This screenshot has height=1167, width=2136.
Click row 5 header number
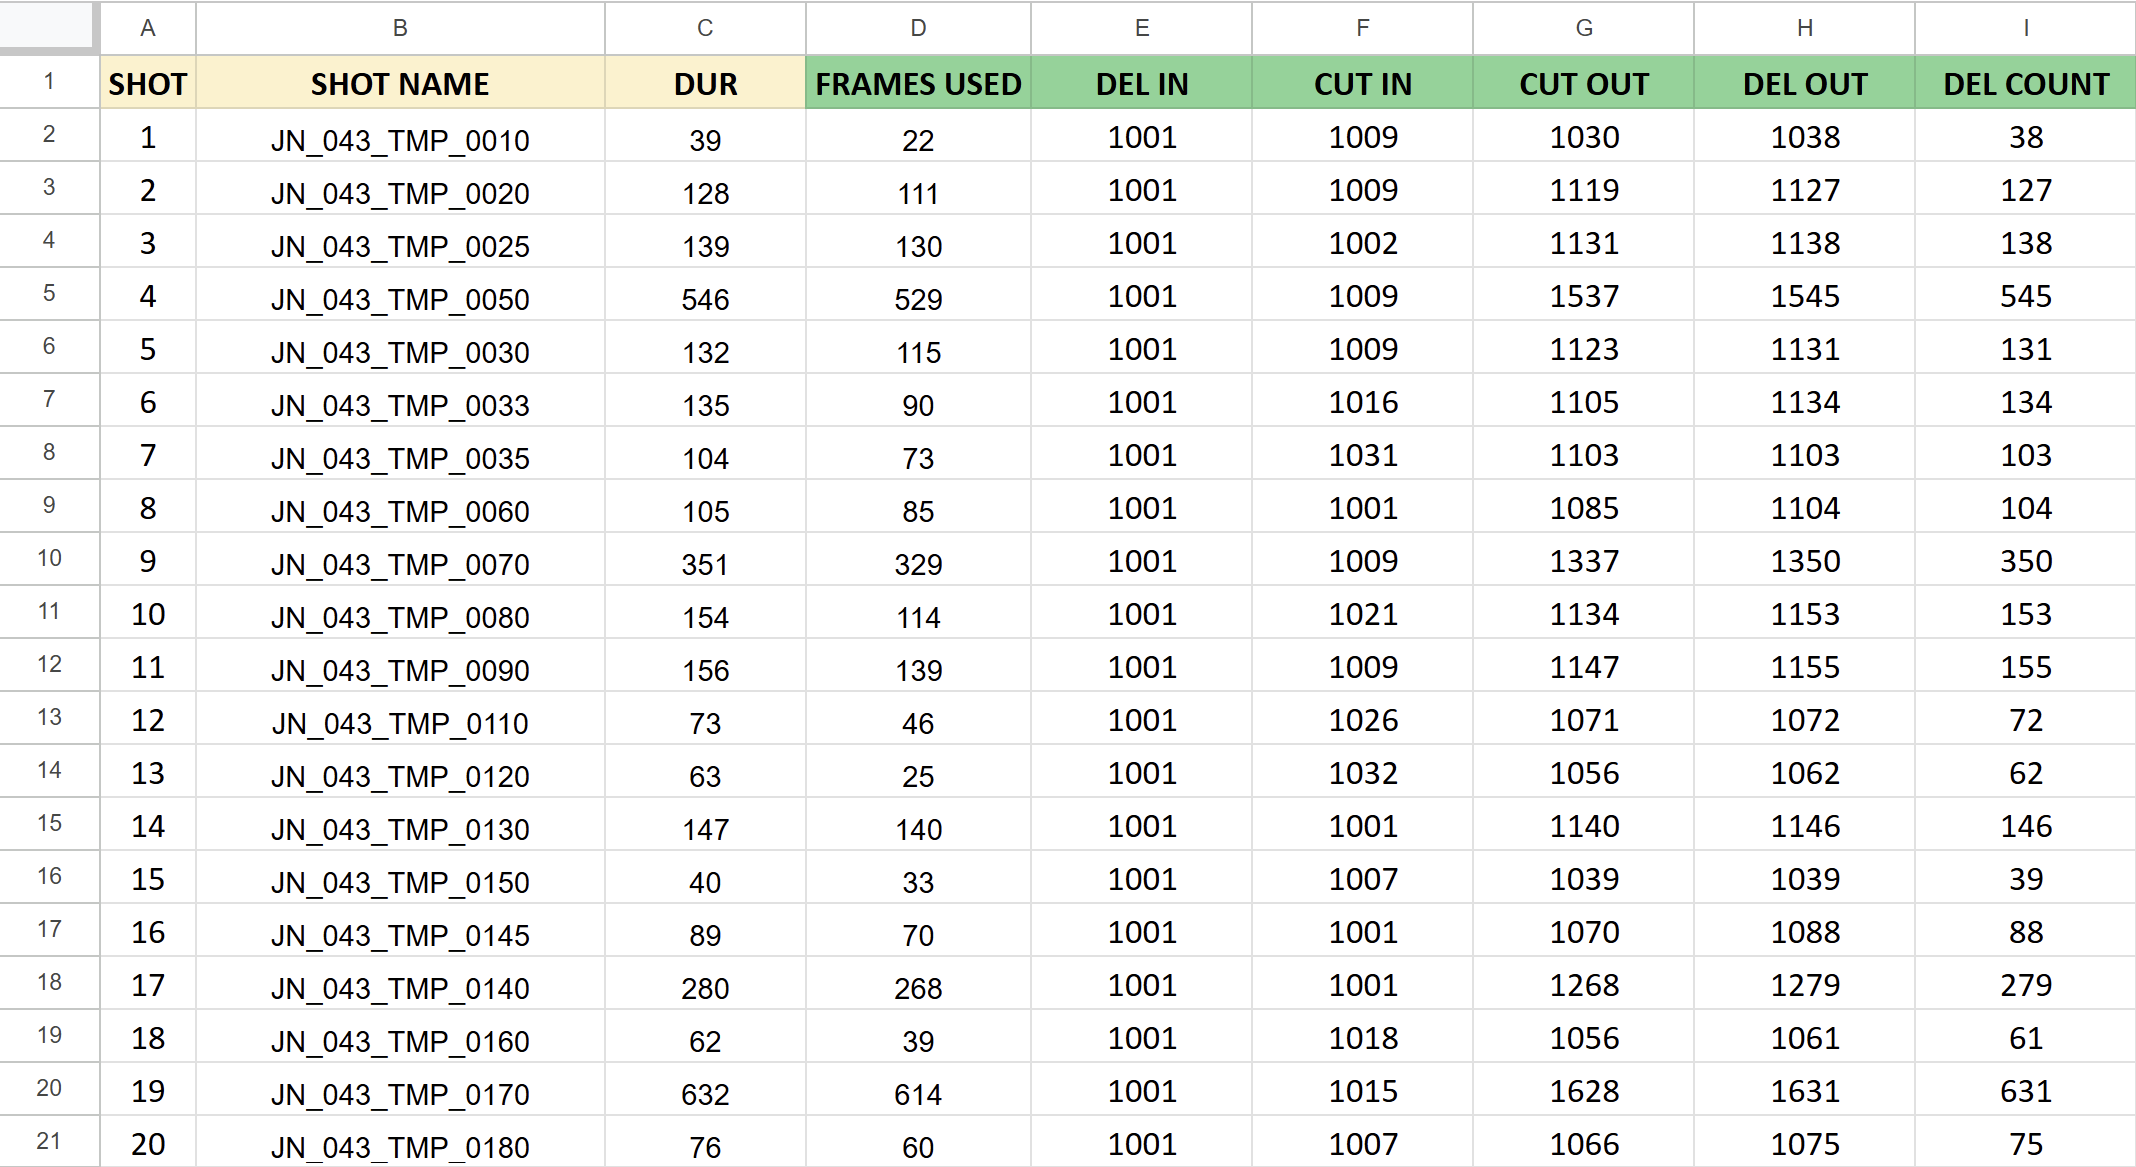click(49, 294)
